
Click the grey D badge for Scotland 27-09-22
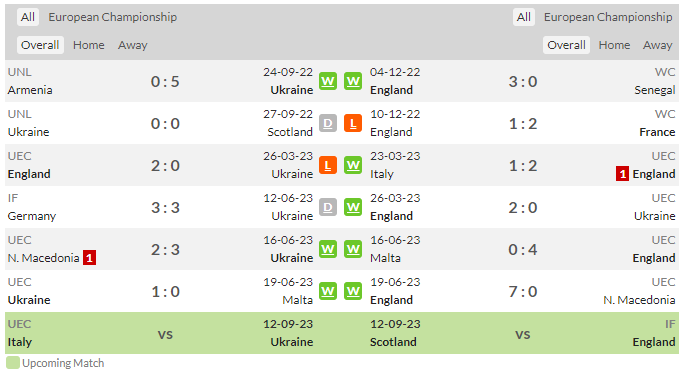click(328, 123)
